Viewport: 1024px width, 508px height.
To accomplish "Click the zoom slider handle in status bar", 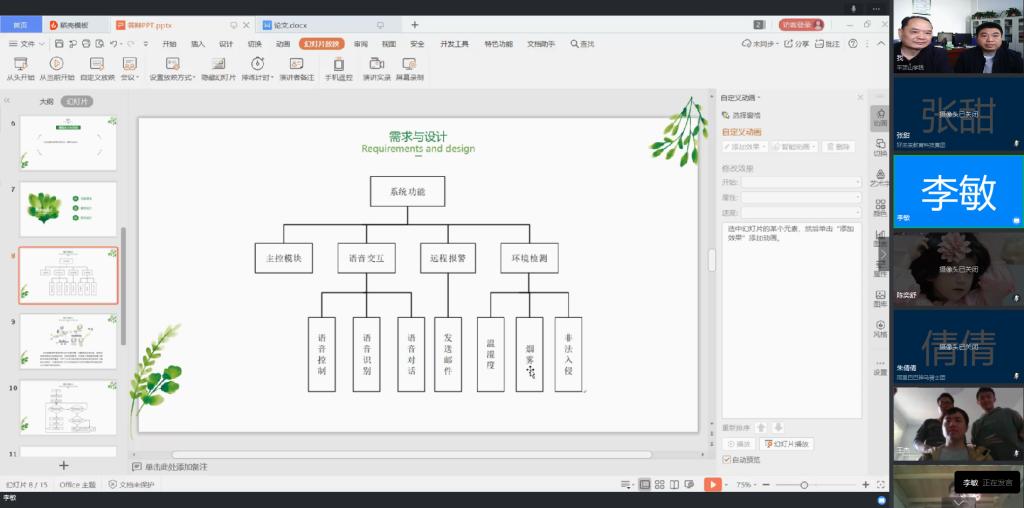I will tap(804, 484).
